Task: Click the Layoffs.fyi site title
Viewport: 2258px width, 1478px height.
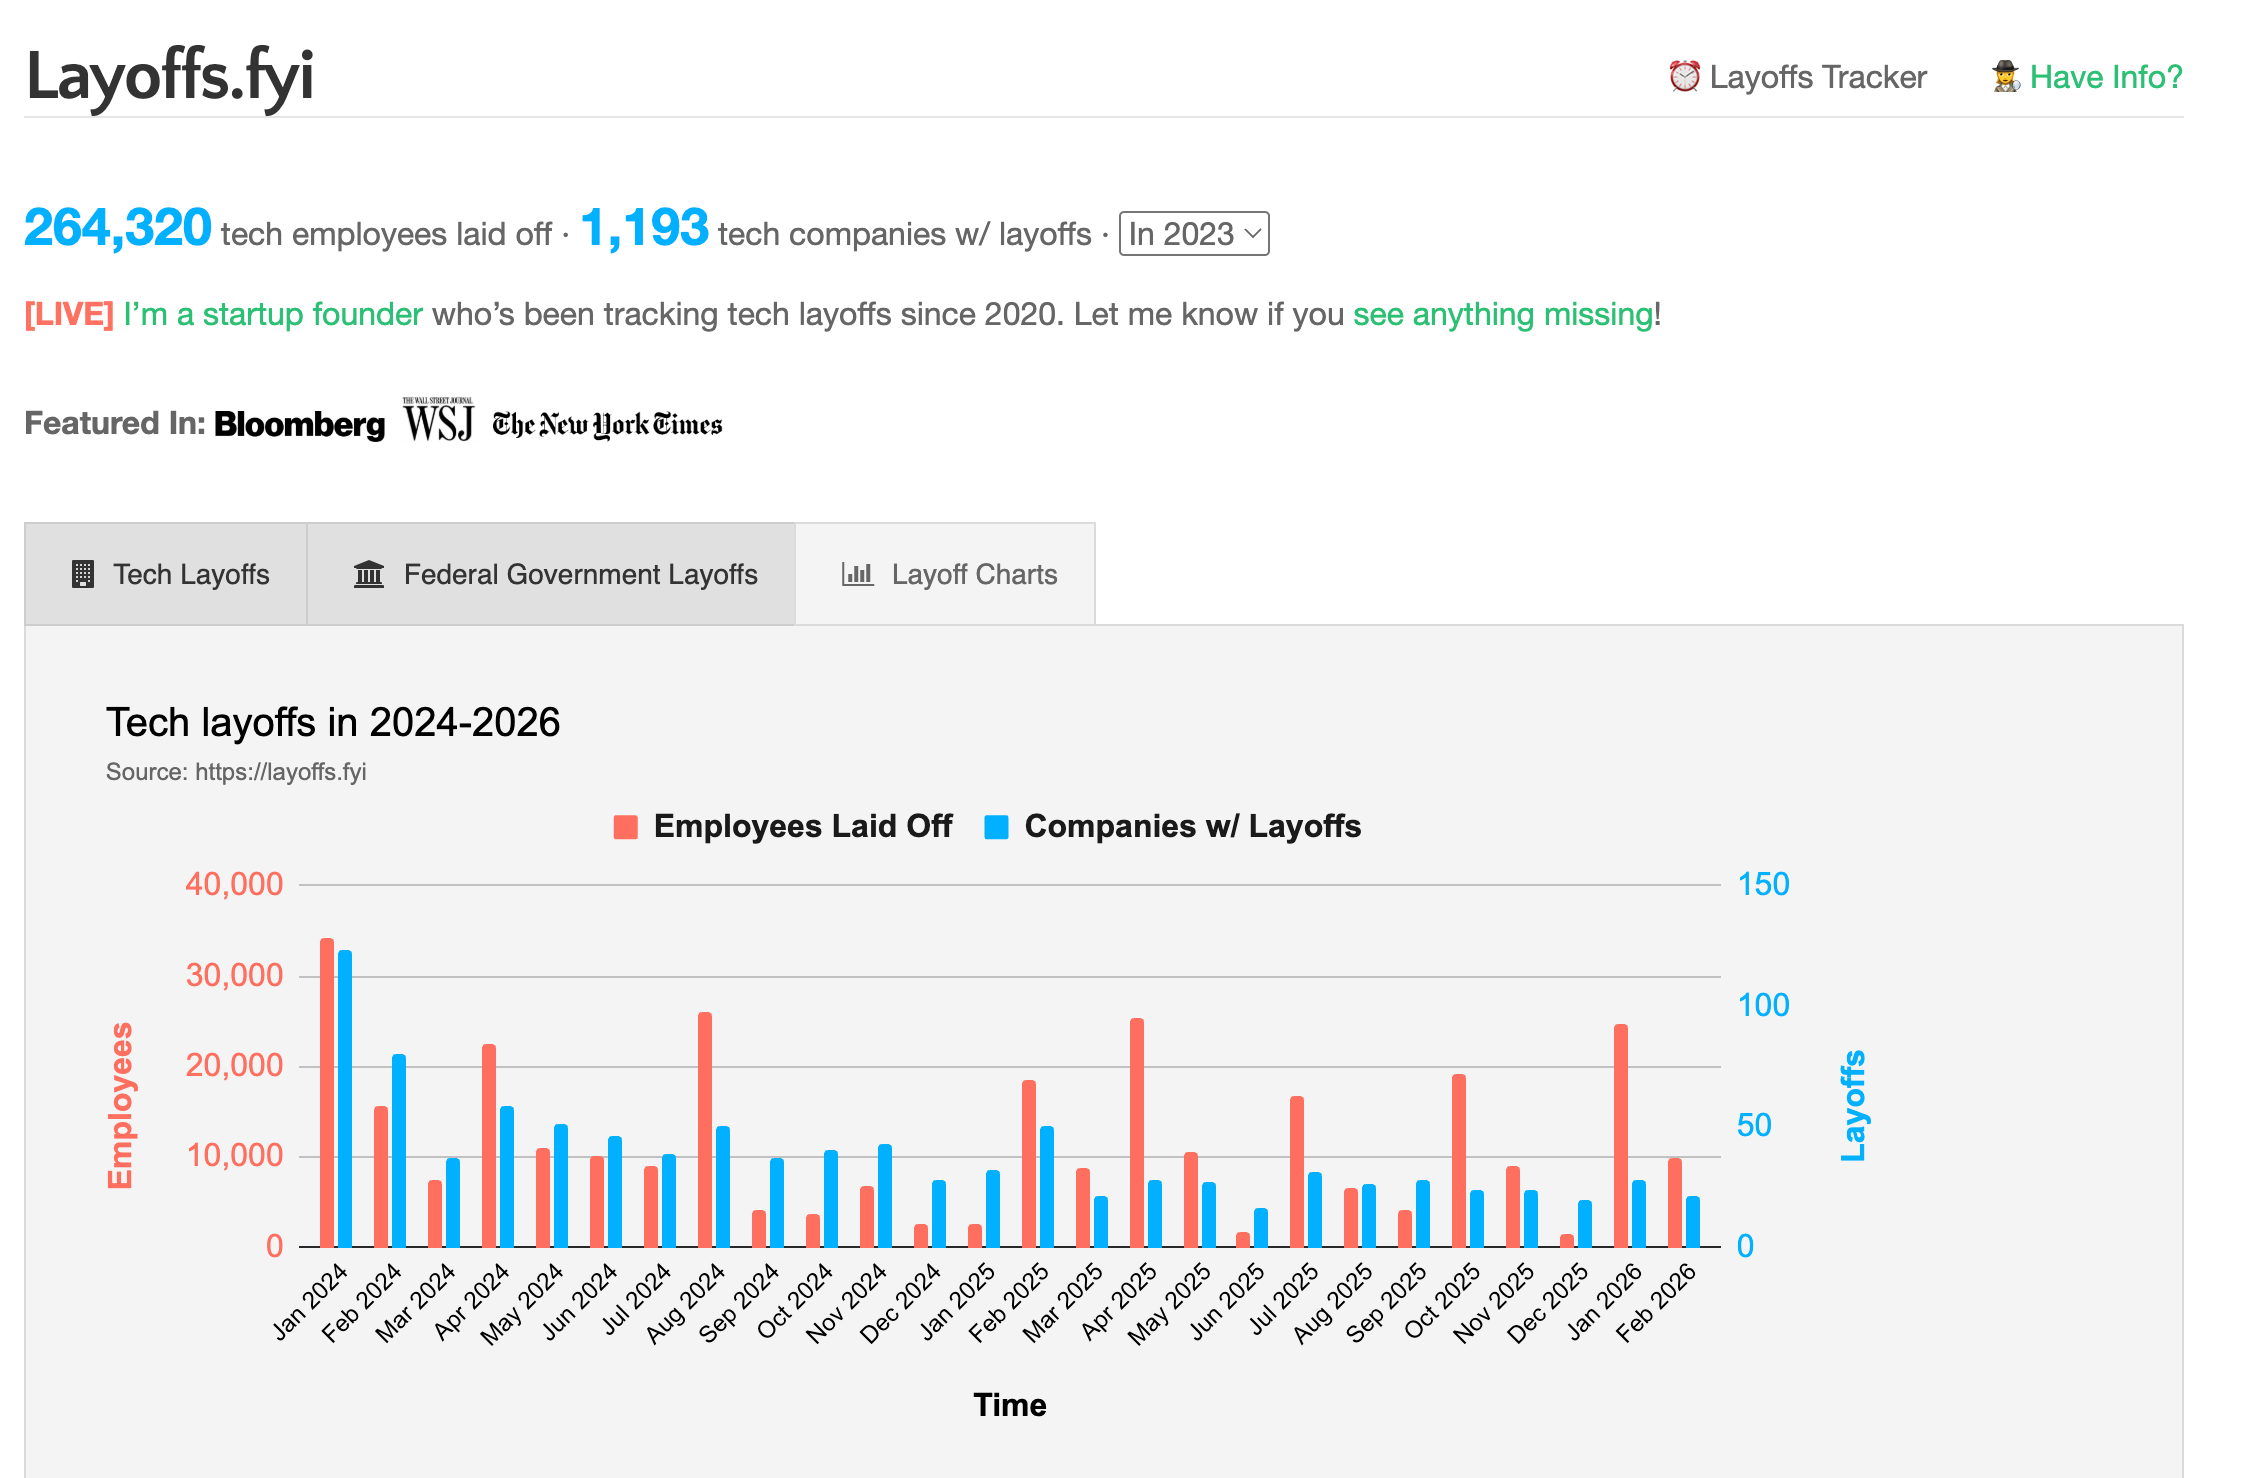Action: tap(170, 76)
